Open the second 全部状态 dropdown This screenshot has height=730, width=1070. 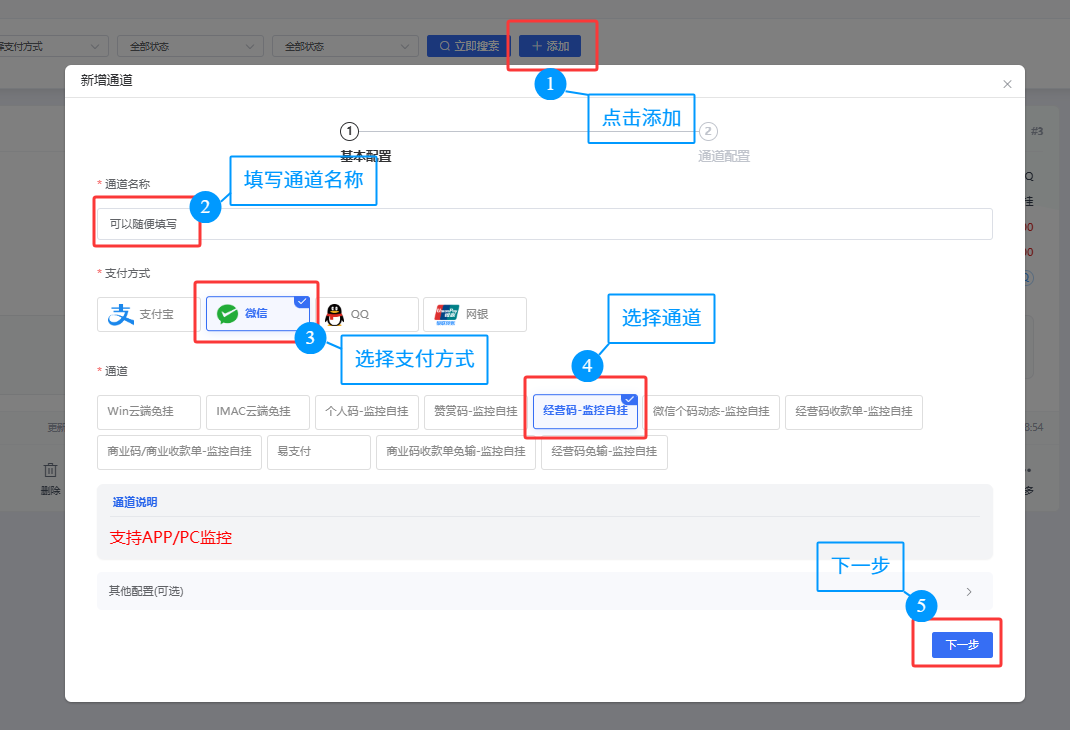click(344, 46)
